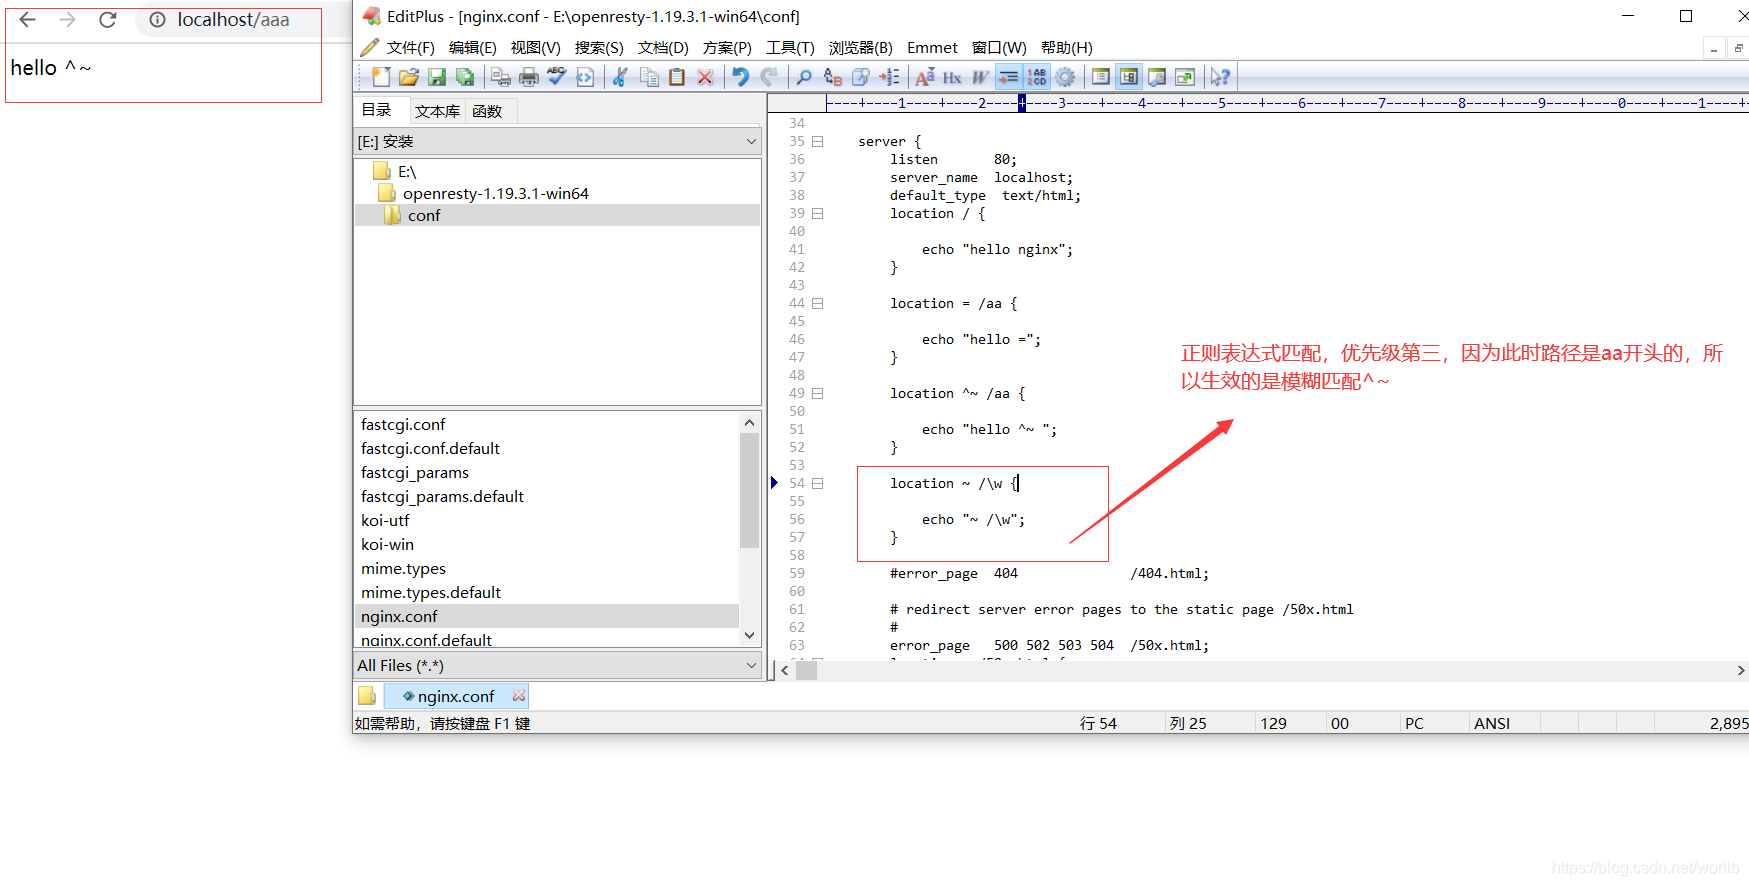Click the Full Screen toolbar icon
This screenshot has width=1749, height=886.
point(1185,77)
